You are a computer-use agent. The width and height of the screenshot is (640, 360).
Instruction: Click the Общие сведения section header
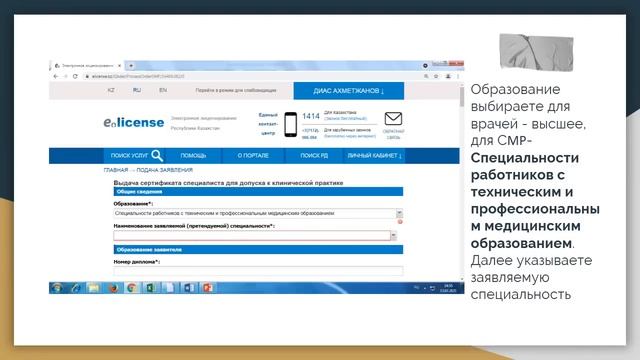pyautogui.click(x=258, y=192)
